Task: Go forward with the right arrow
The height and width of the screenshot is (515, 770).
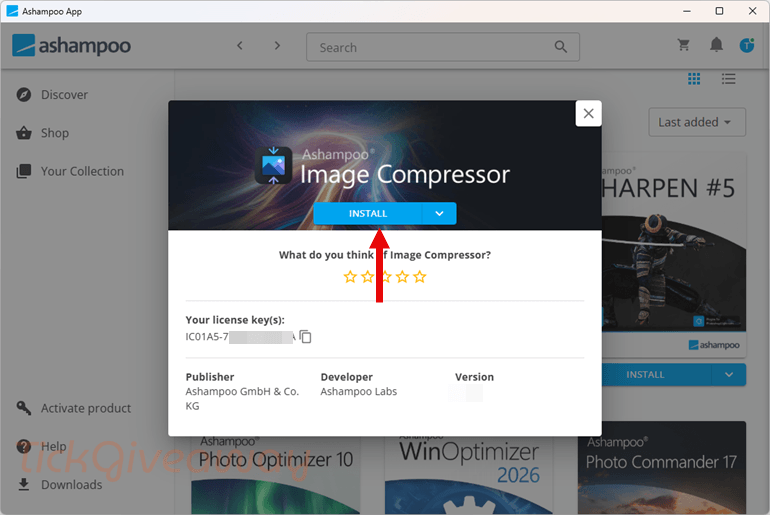Action: pyautogui.click(x=277, y=46)
